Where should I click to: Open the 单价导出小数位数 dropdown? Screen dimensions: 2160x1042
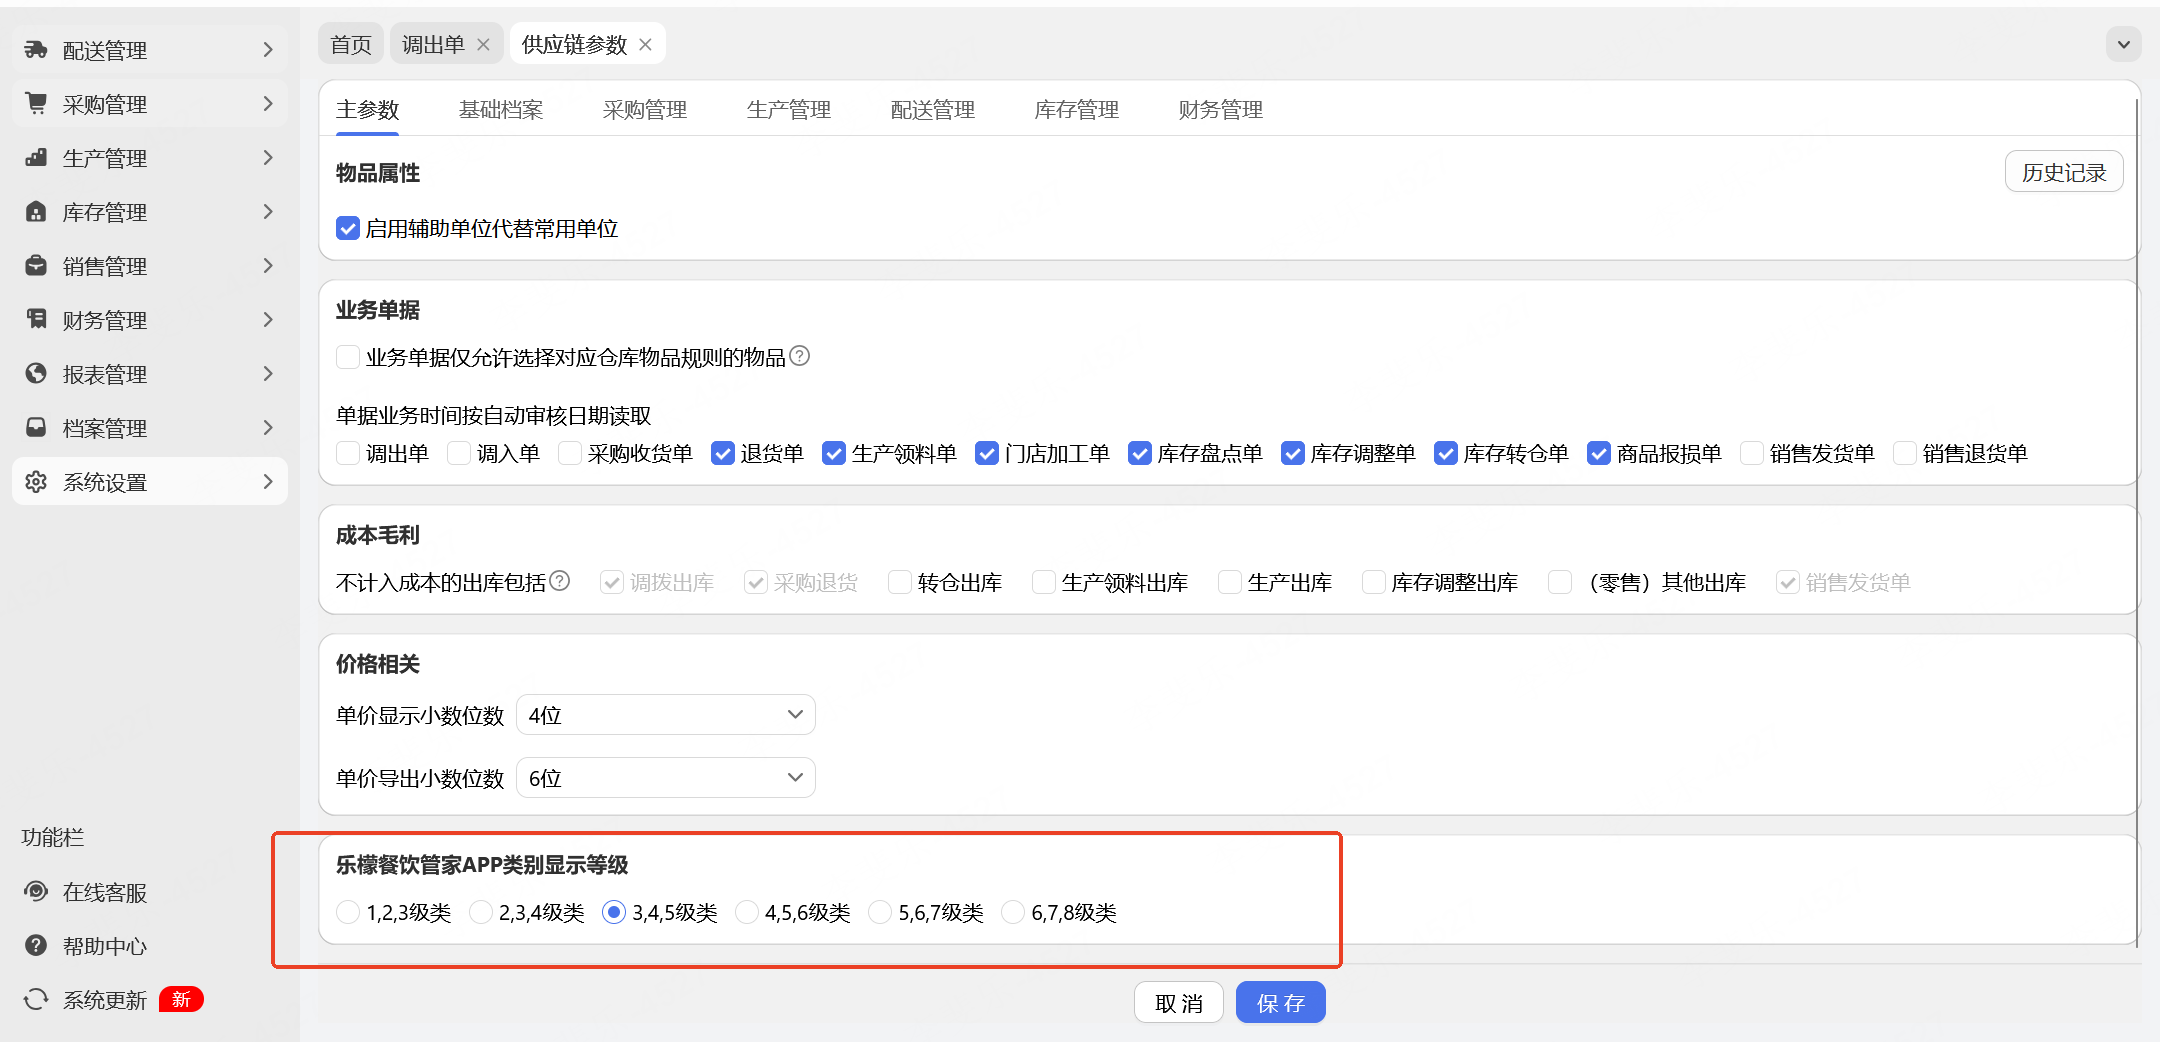pyautogui.click(x=666, y=778)
